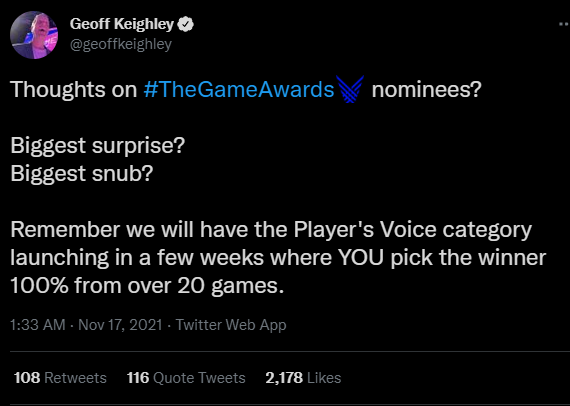
Task: Open the #TheGameAwards hashtag
Action: (238, 89)
